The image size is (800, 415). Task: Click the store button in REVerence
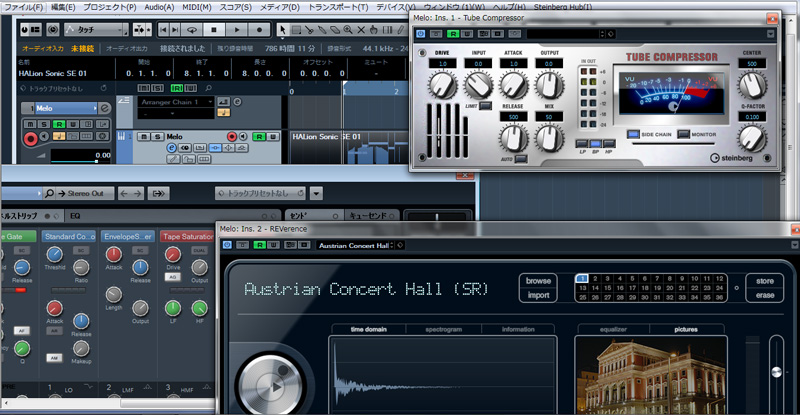tap(765, 281)
